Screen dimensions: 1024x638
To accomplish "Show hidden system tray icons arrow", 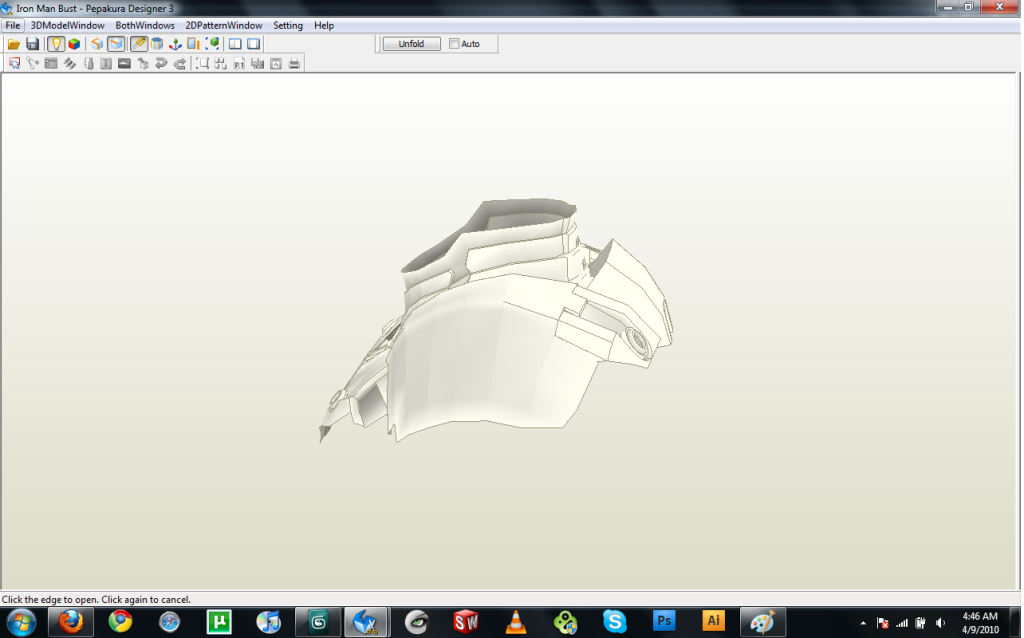I will click(863, 622).
